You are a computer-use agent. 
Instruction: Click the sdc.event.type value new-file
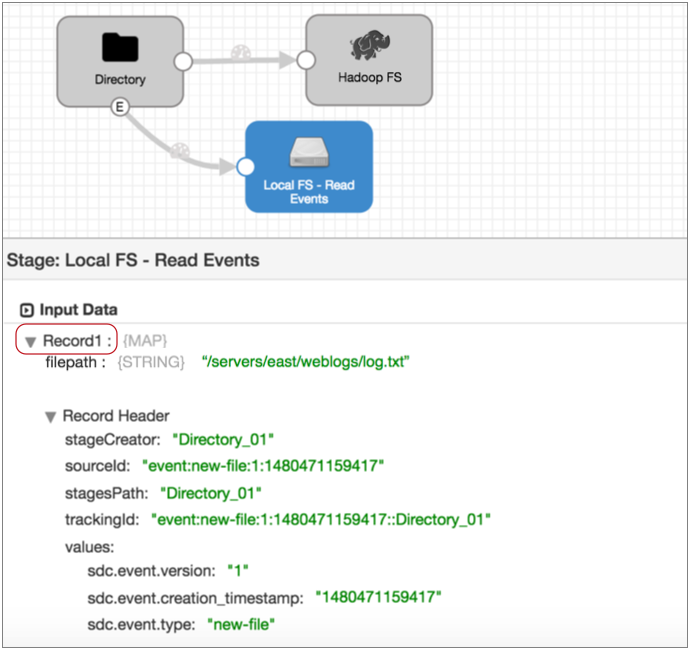(x=240, y=624)
